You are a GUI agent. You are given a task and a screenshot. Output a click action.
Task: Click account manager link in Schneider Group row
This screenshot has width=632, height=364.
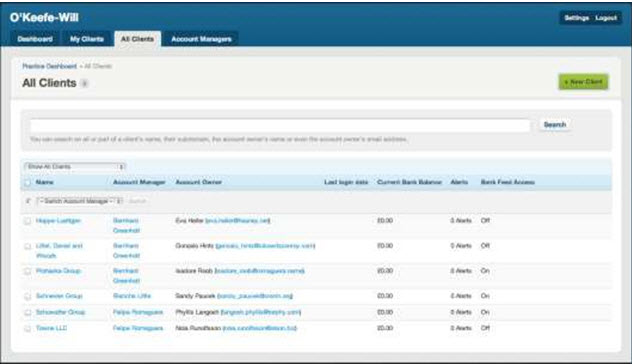tap(132, 296)
